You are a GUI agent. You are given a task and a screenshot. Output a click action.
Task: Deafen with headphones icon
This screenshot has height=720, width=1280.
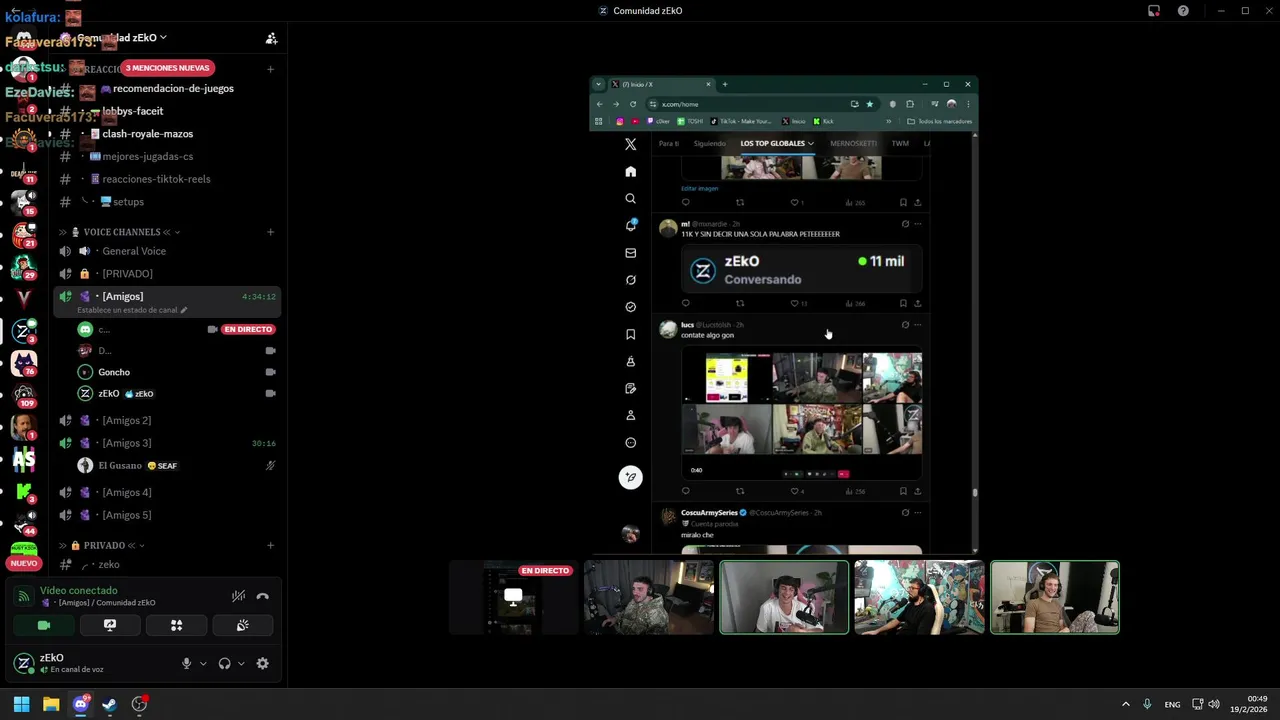[224, 663]
